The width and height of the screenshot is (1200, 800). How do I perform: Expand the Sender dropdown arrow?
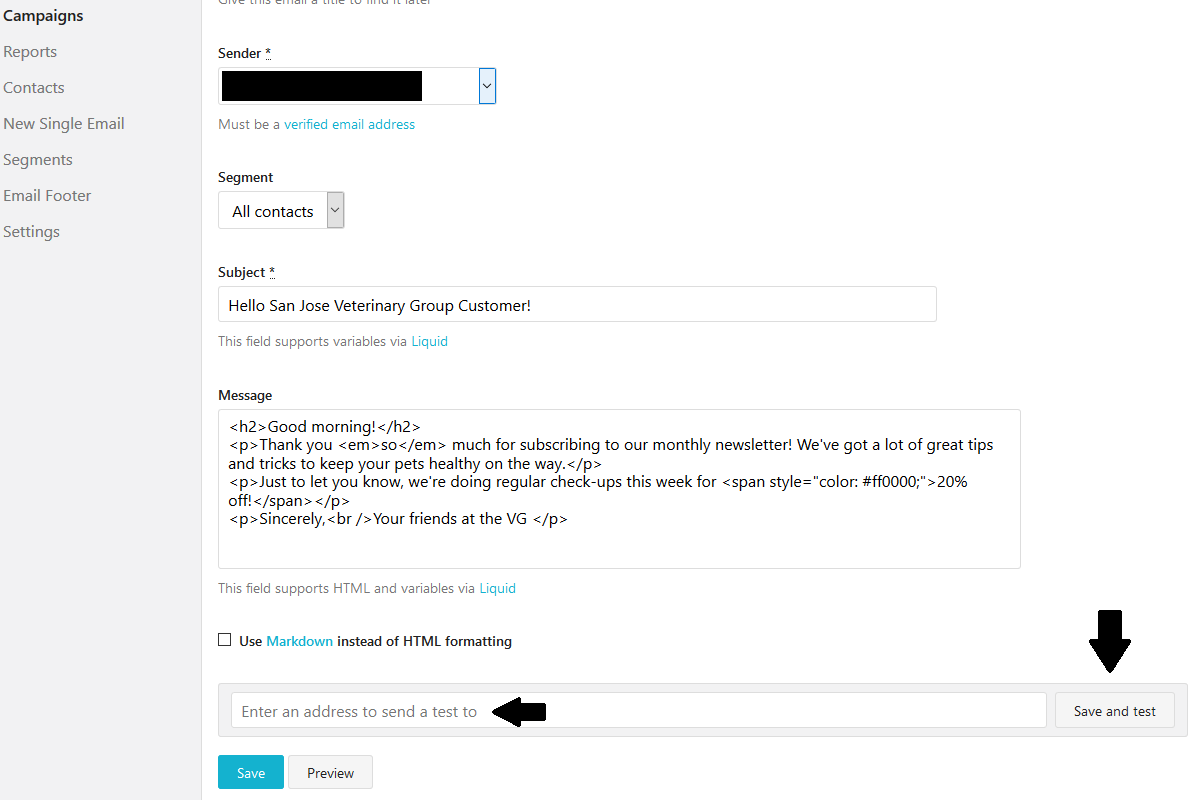487,86
